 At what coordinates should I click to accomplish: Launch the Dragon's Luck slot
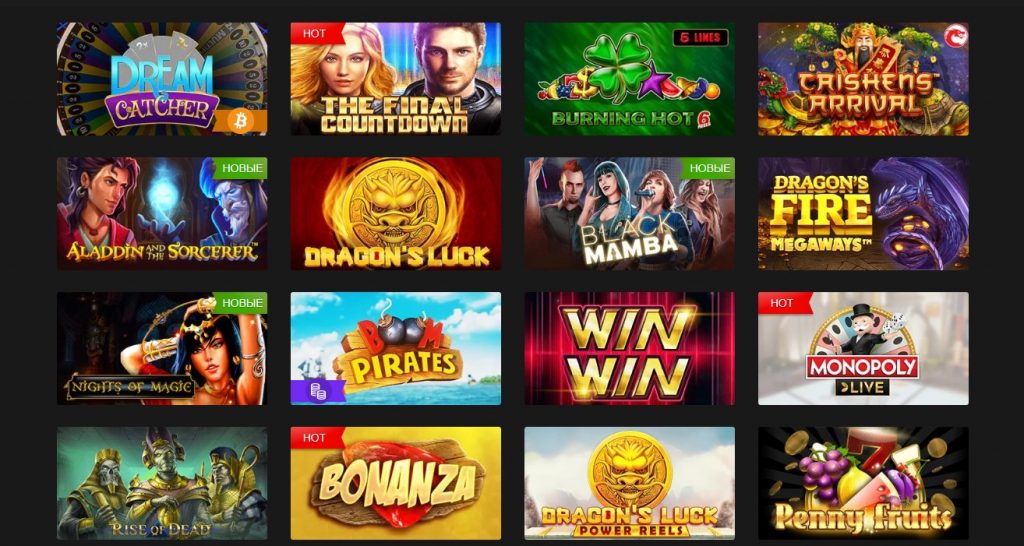[x=396, y=214]
